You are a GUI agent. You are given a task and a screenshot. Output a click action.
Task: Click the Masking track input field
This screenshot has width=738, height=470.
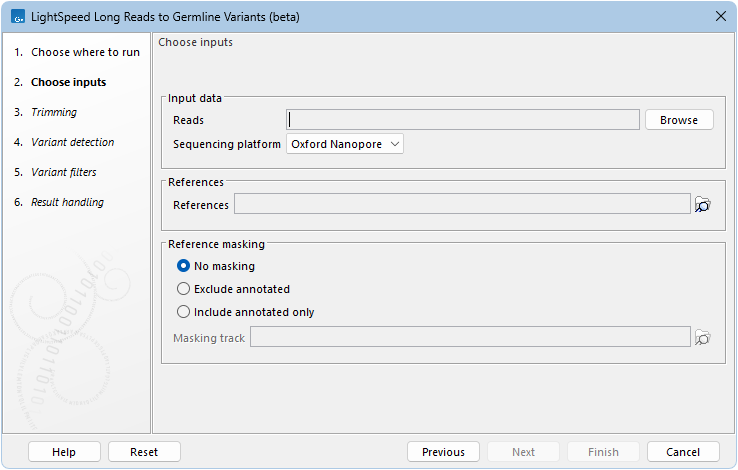tap(470, 337)
